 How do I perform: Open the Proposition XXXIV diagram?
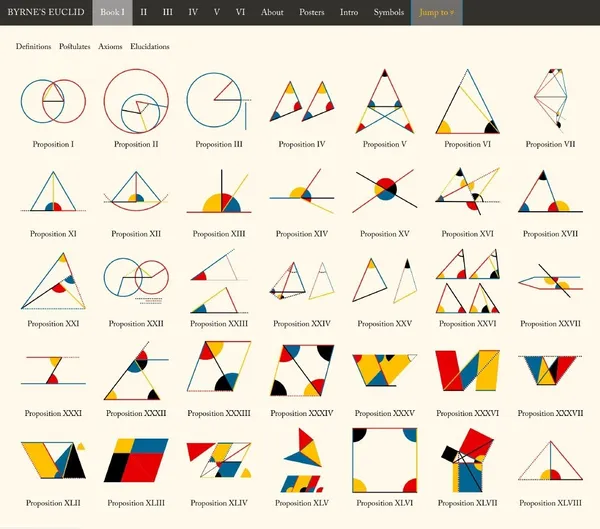(x=302, y=370)
